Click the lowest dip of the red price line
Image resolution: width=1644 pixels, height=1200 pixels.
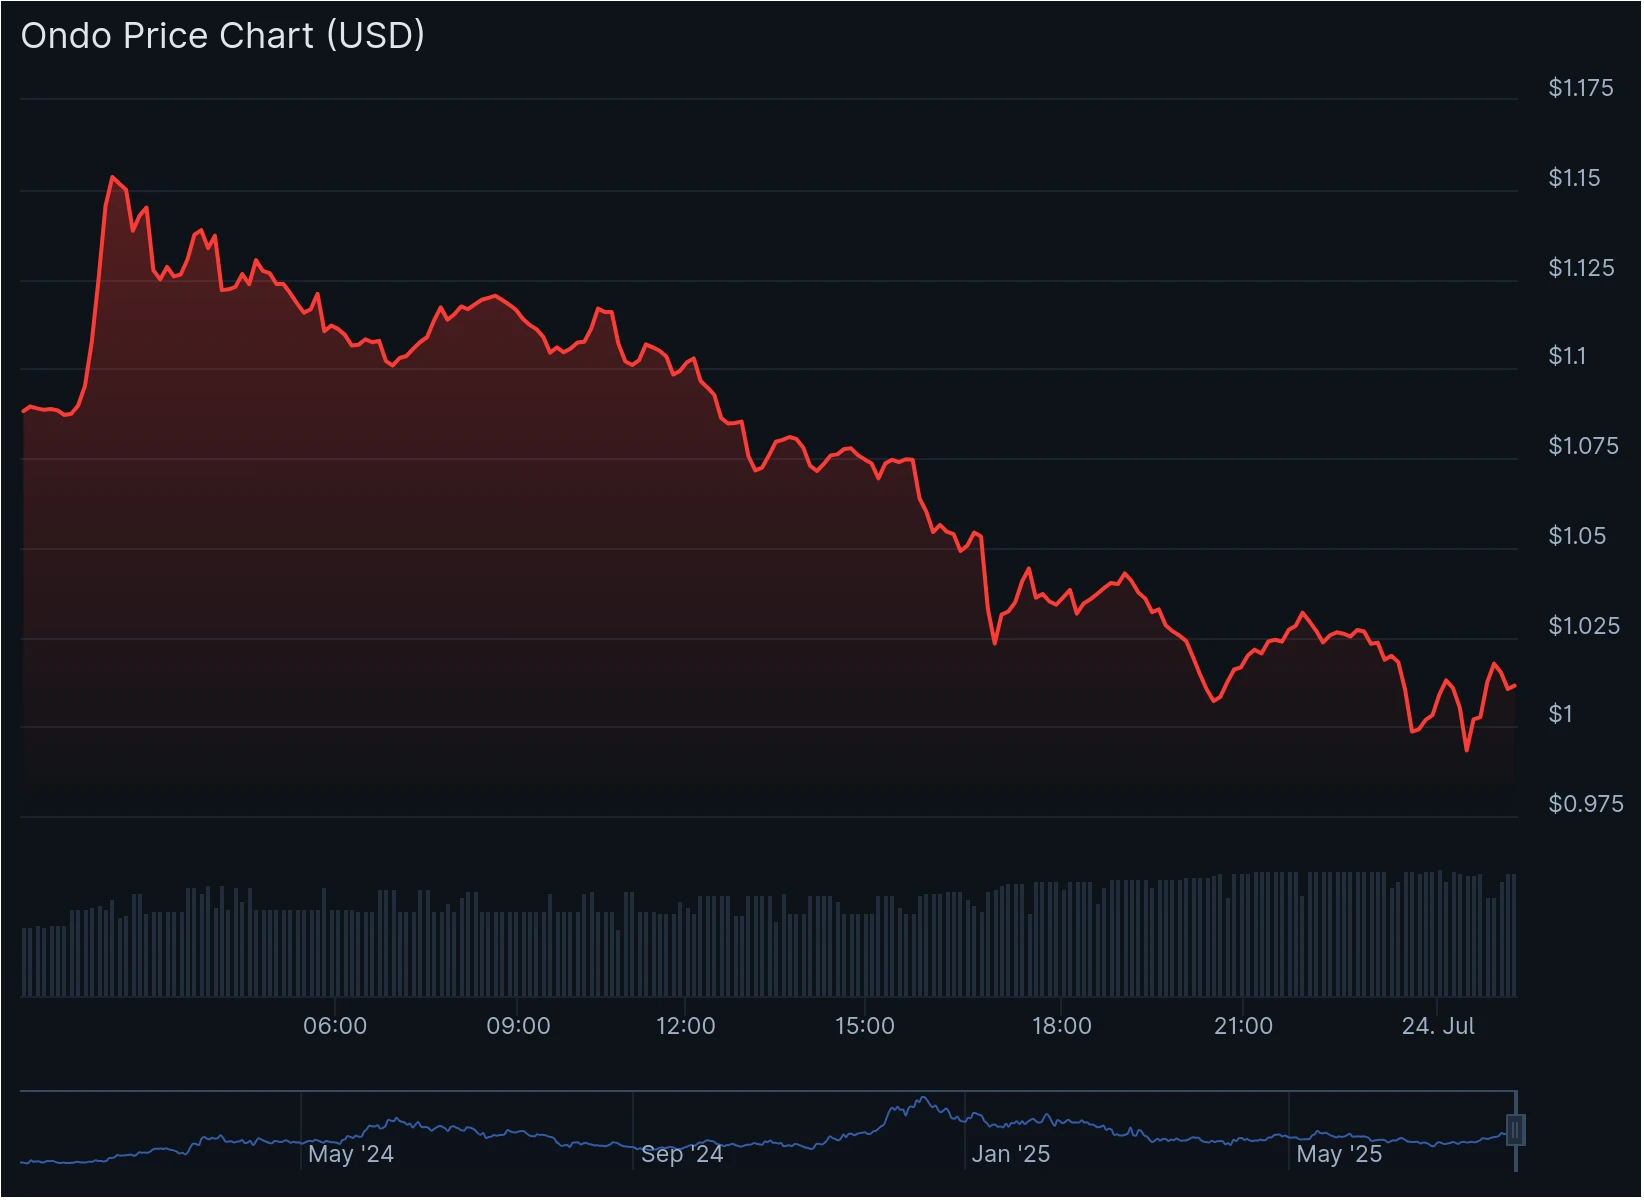point(1467,750)
